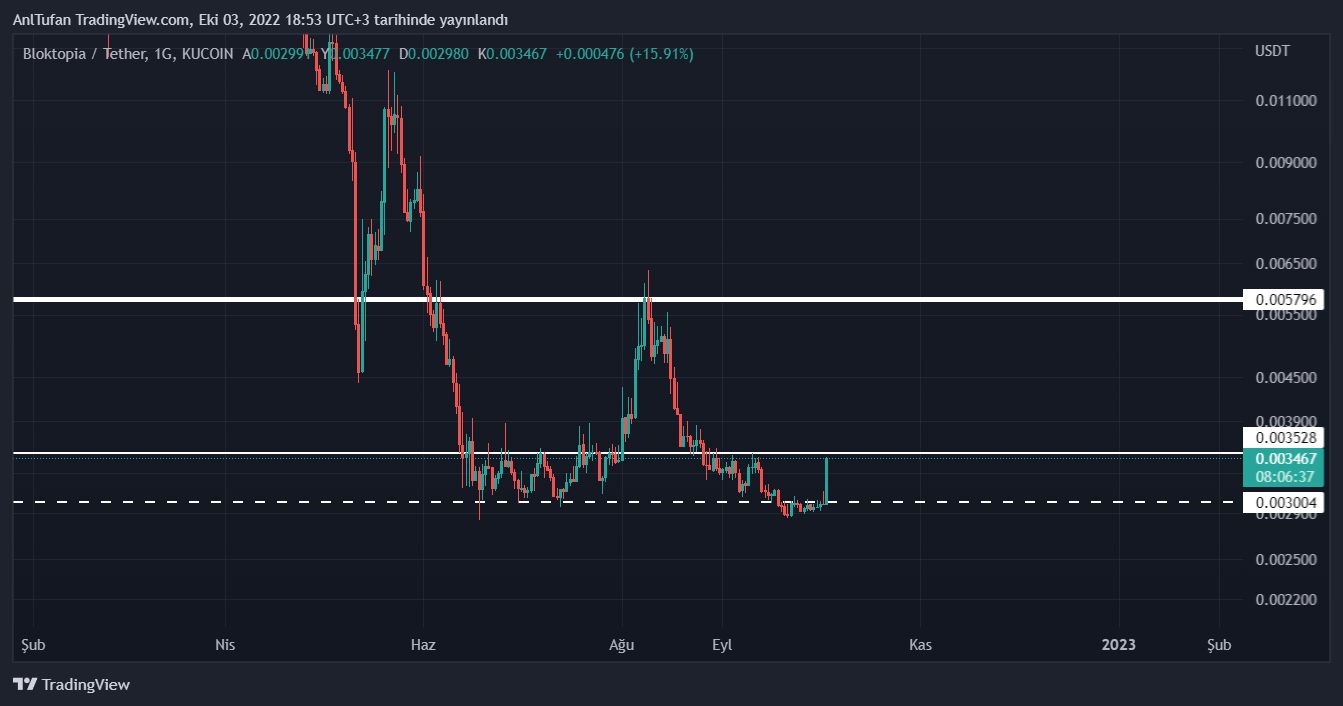Click the Haz month label on time axis

tap(423, 645)
